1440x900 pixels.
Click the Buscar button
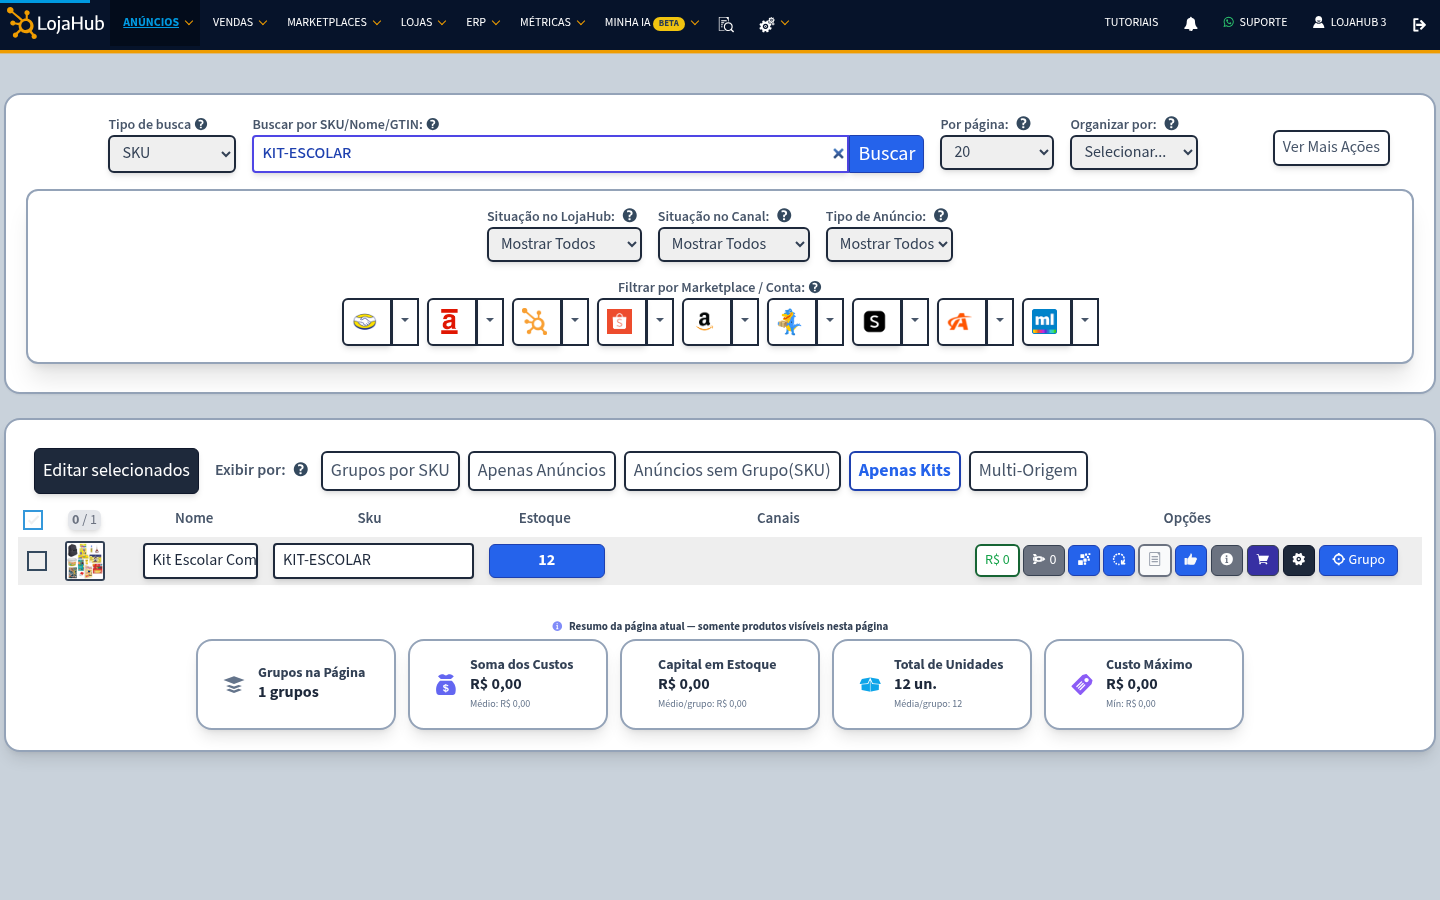pyautogui.click(x=886, y=154)
